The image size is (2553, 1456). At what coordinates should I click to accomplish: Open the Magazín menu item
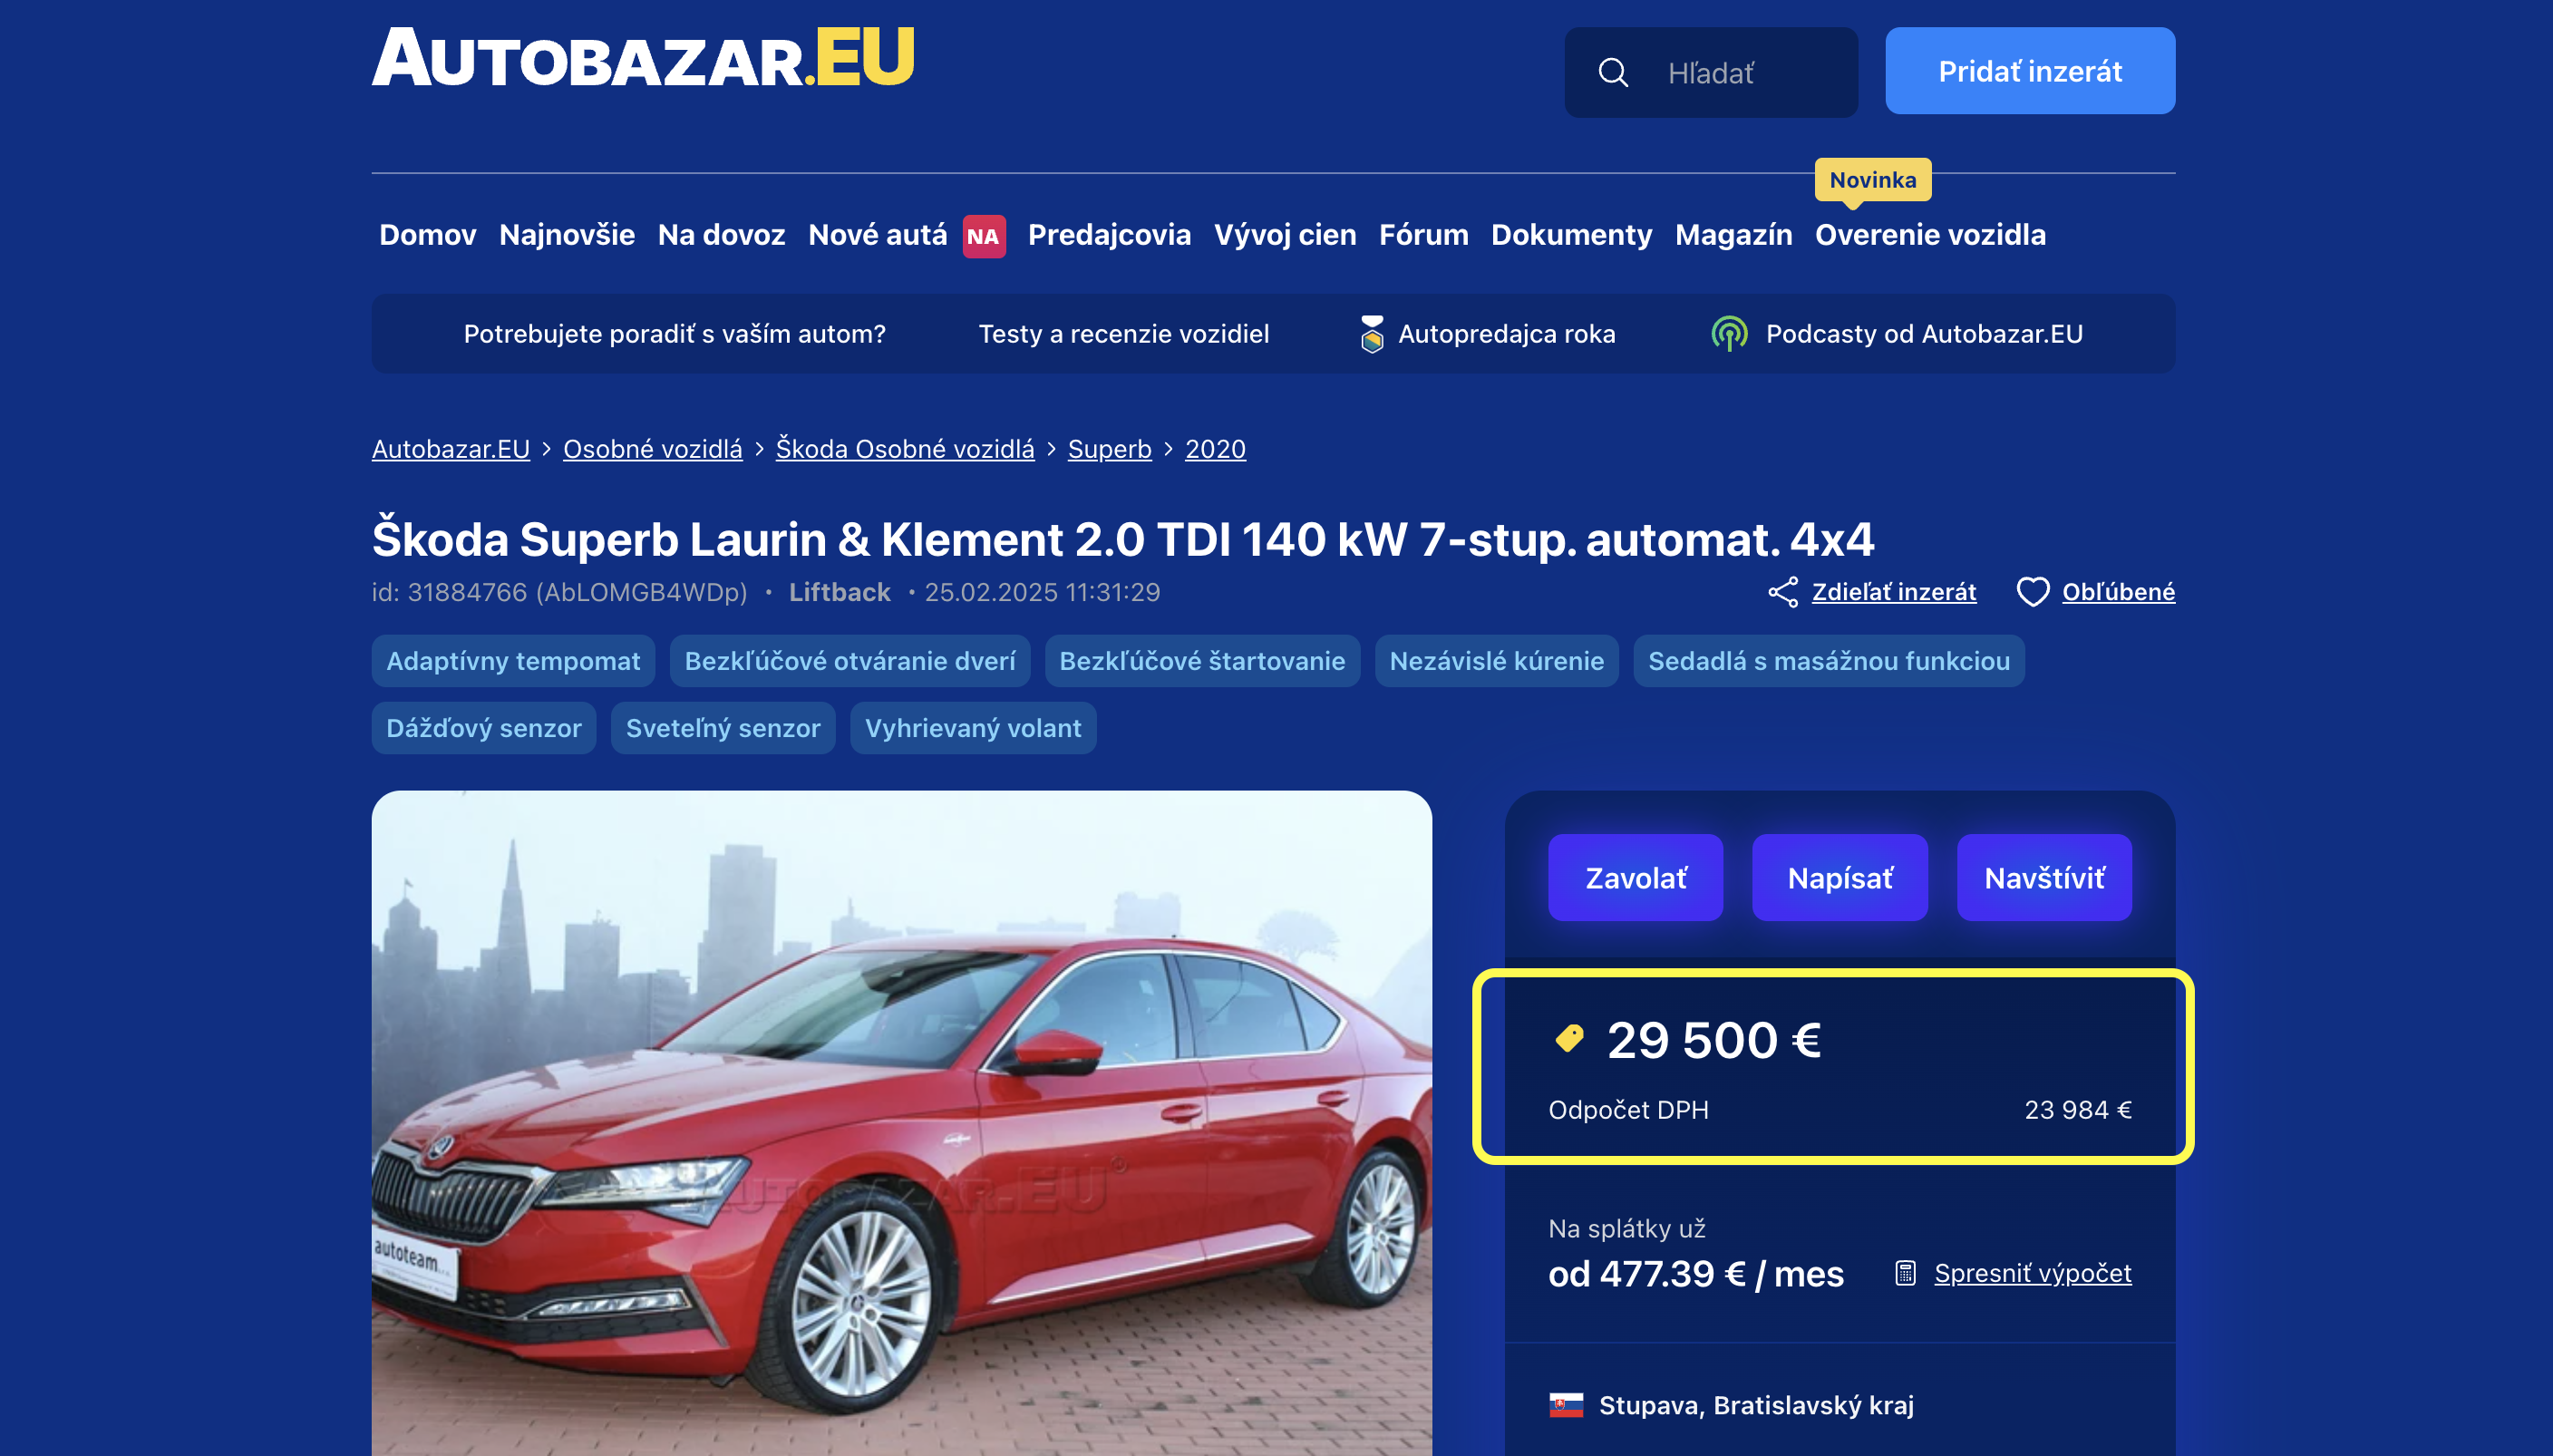click(x=1734, y=235)
